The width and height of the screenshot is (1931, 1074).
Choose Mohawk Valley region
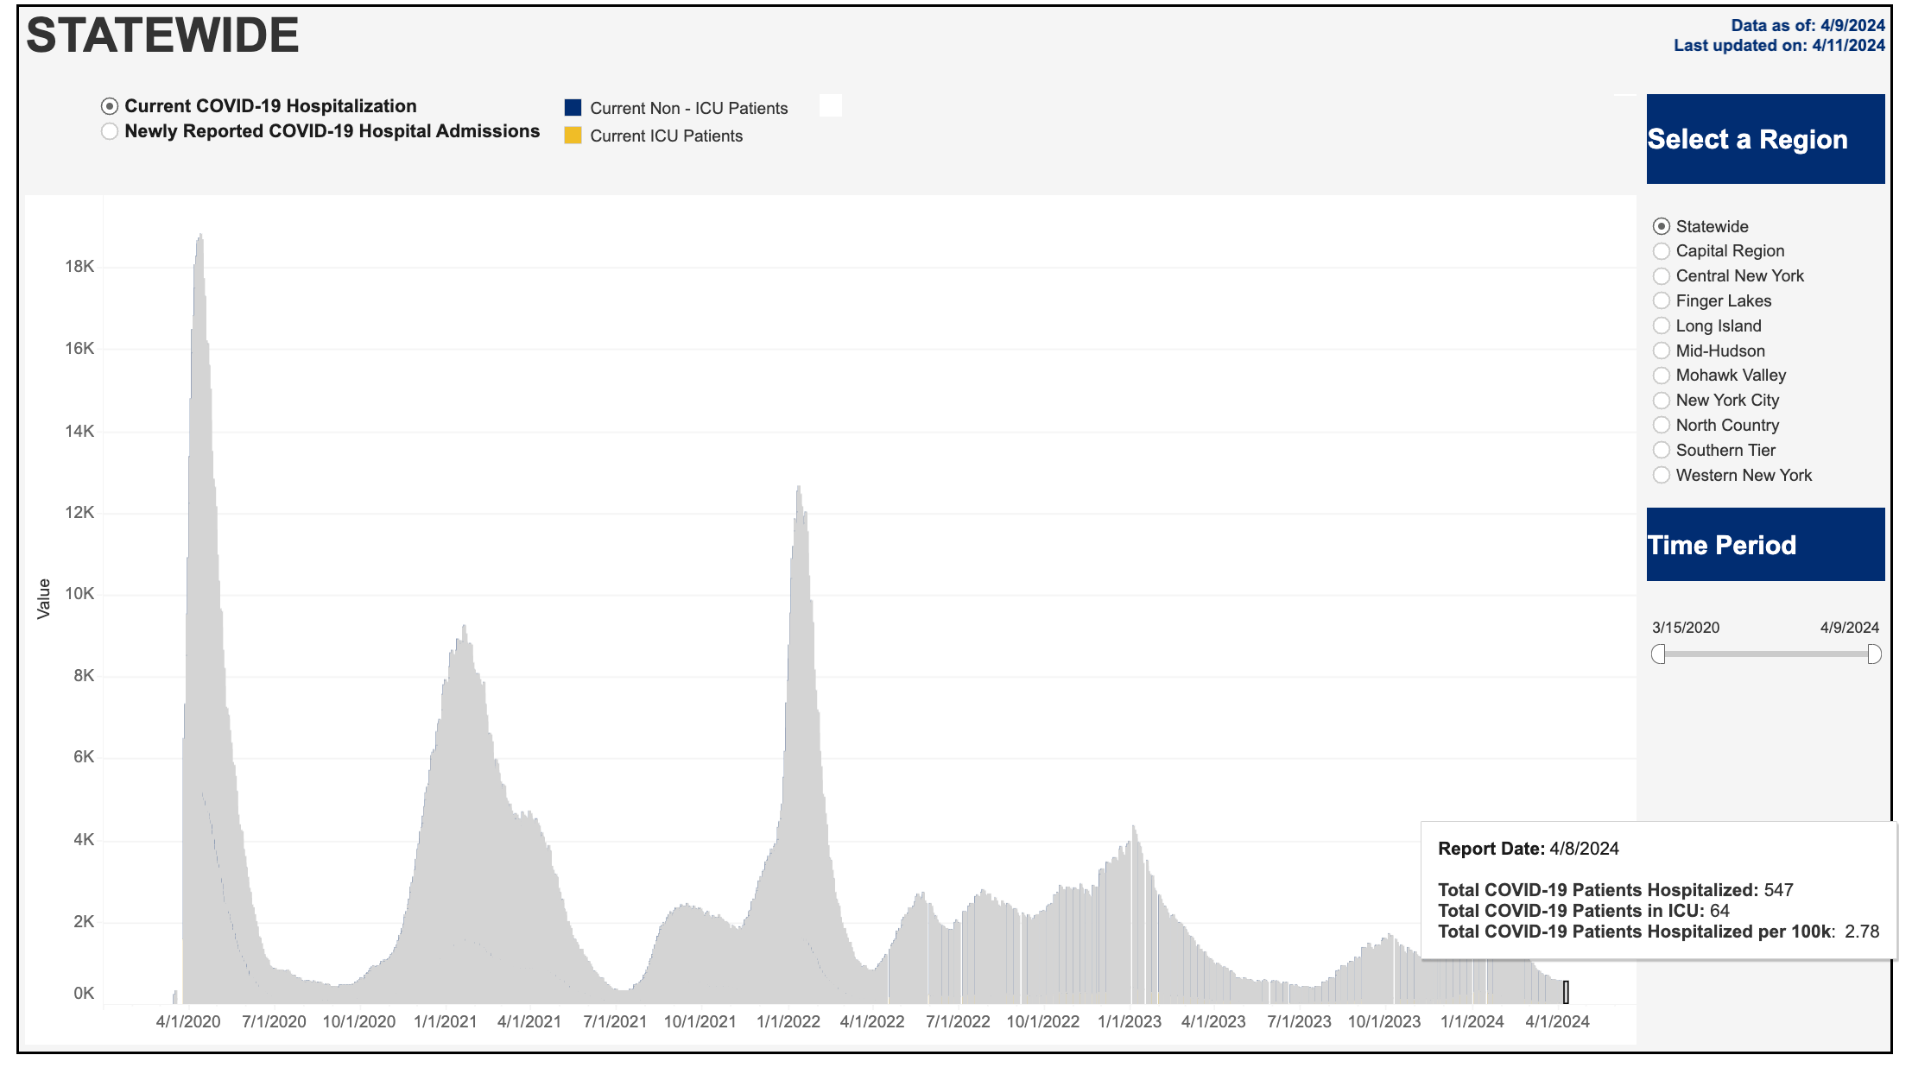(x=1662, y=376)
